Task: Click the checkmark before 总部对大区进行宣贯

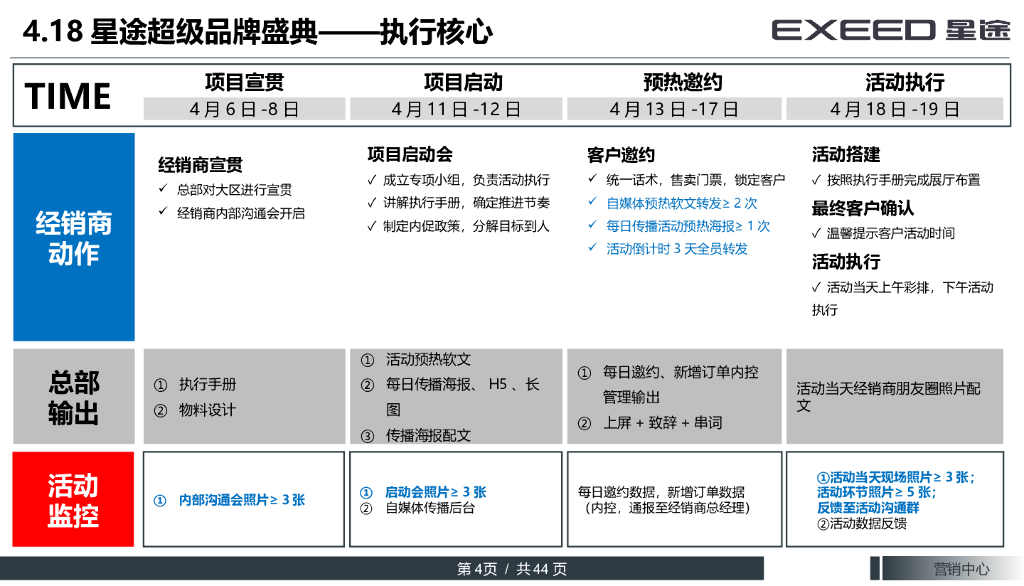Action: pyautogui.click(x=164, y=190)
